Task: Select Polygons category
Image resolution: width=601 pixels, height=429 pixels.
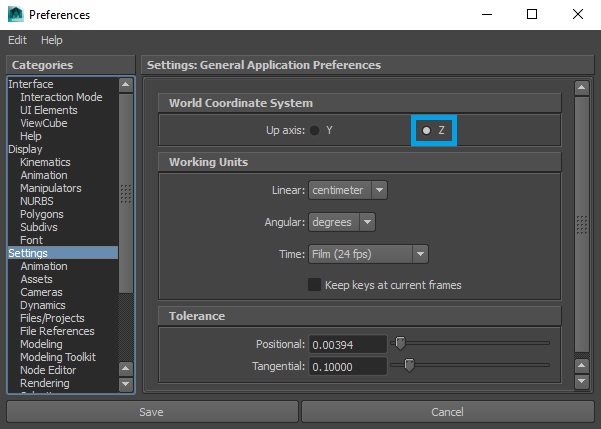Action: click(63, 214)
